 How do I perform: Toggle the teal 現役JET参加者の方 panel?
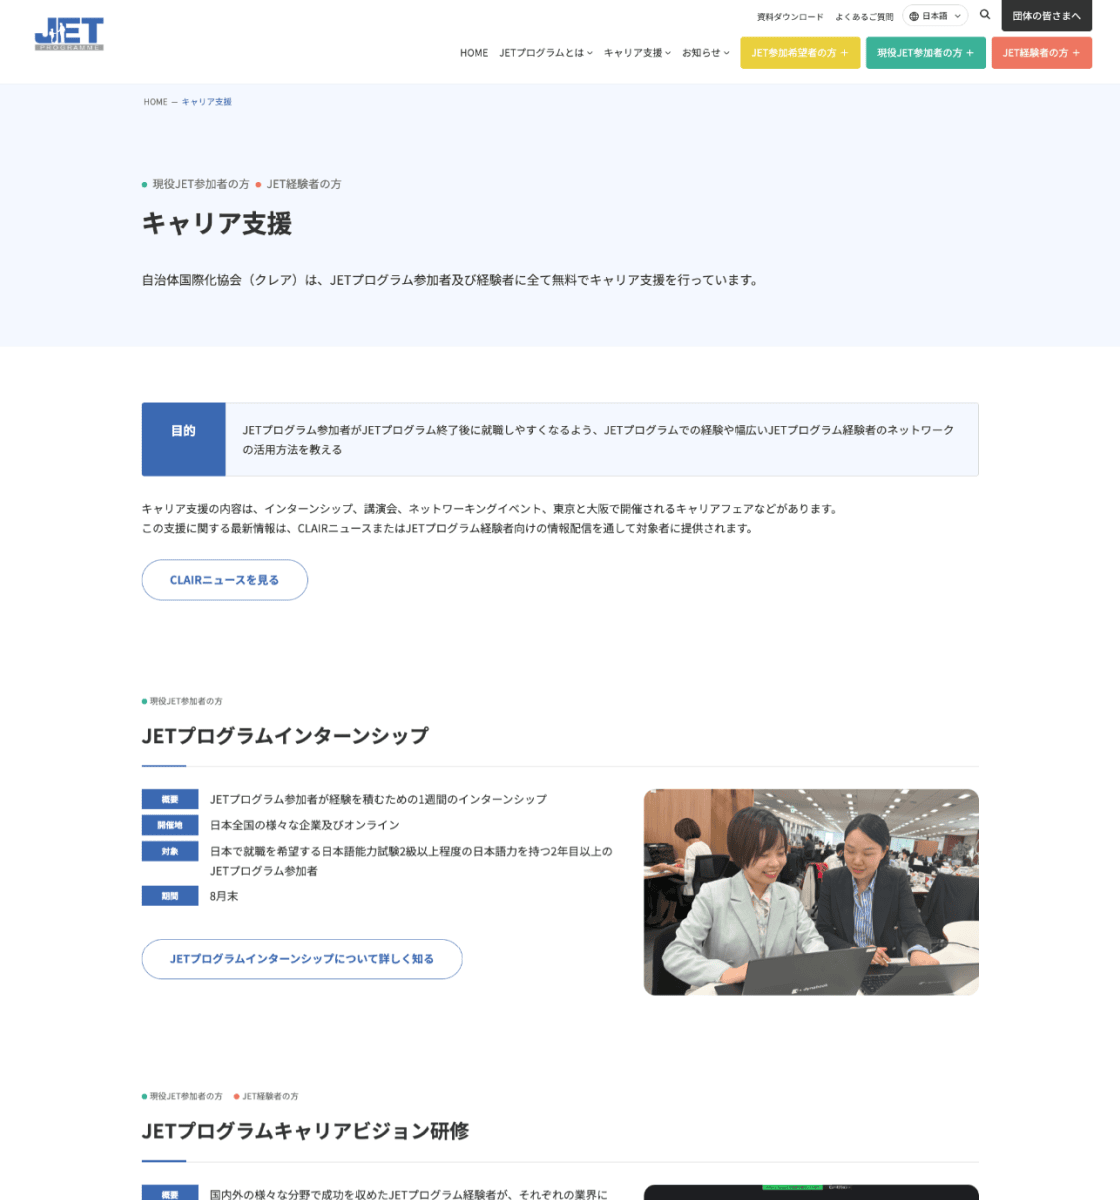pyautogui.click(x=925, y=53)
